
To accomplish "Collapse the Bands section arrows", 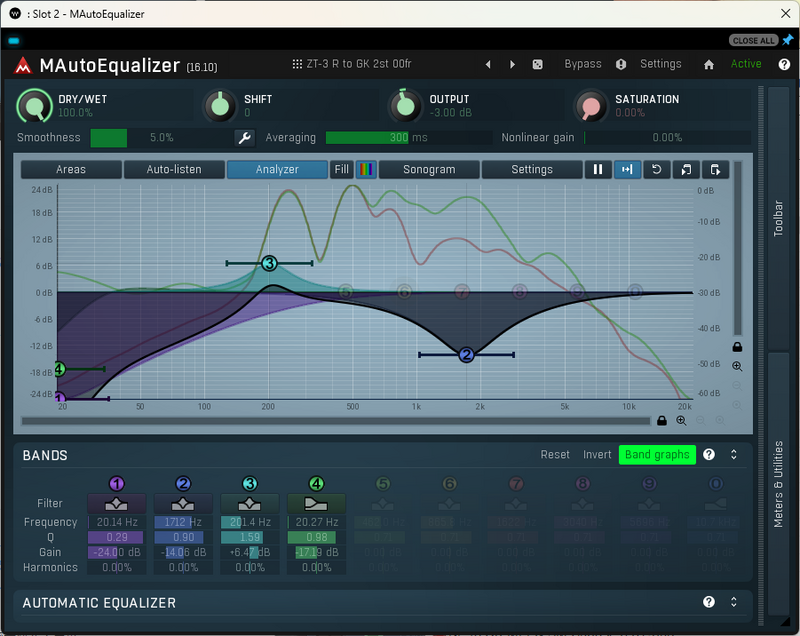I will point(734,454).
